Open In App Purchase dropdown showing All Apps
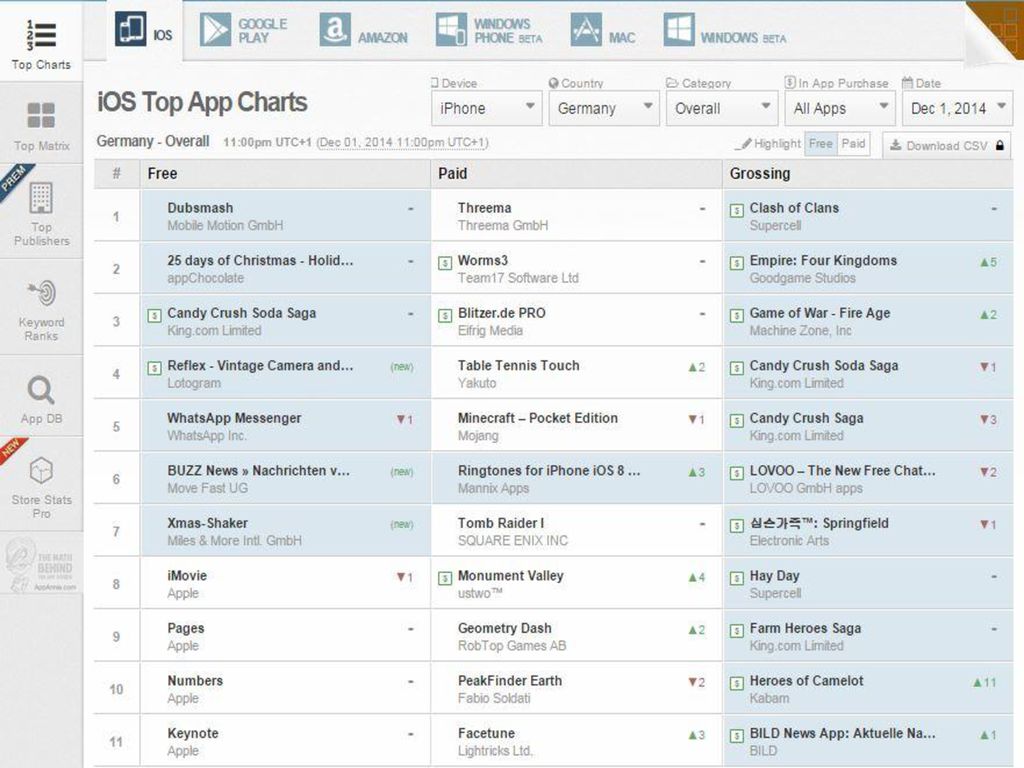 840,108
